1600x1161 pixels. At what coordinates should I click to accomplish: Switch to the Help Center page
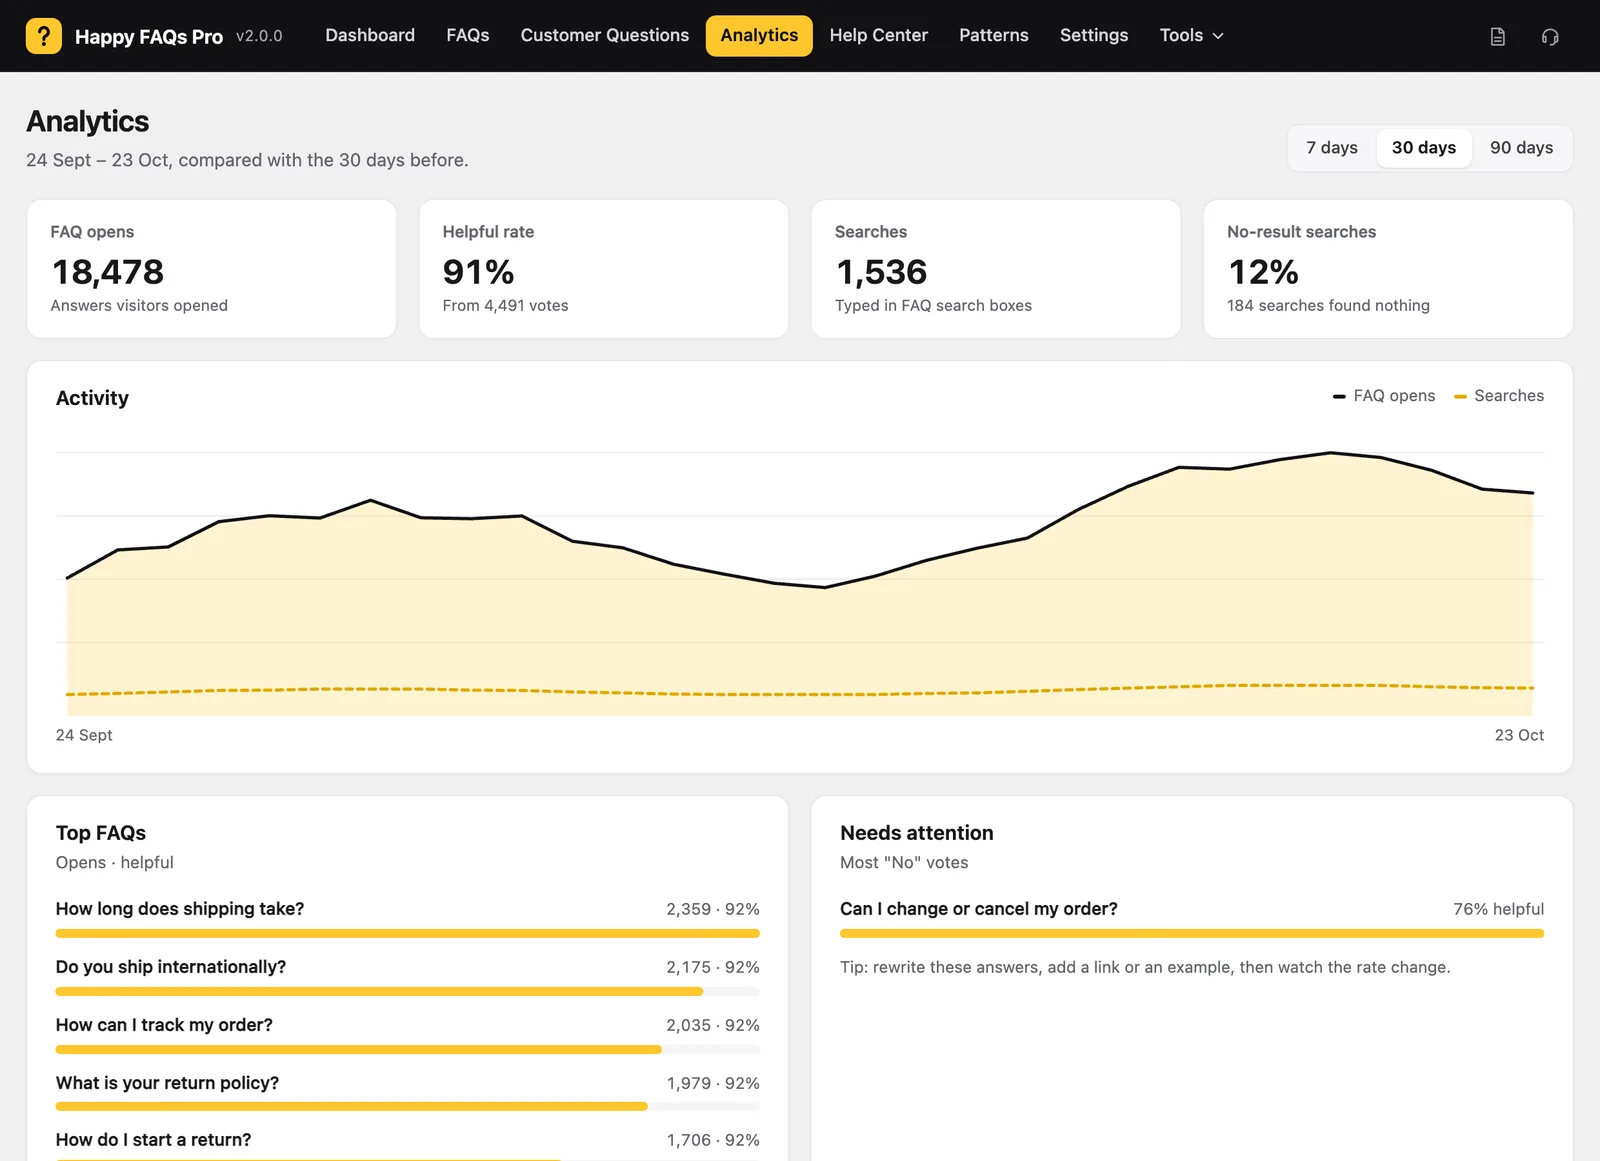[x=879, y=35]
